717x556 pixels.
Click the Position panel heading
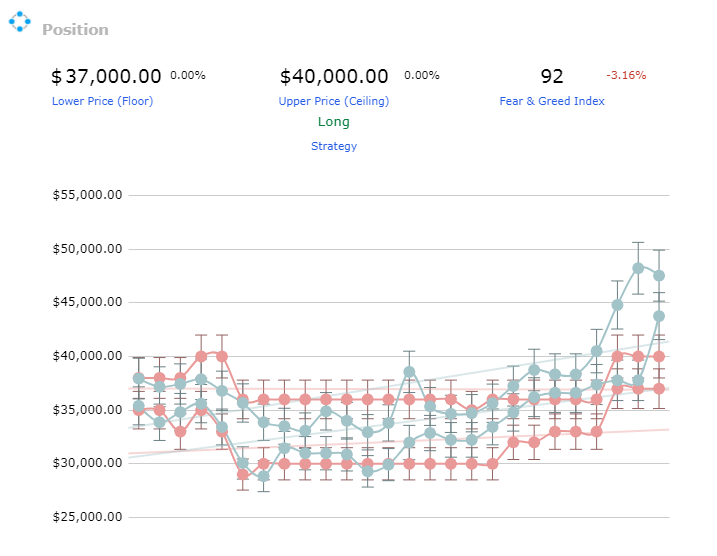point(75,30)
